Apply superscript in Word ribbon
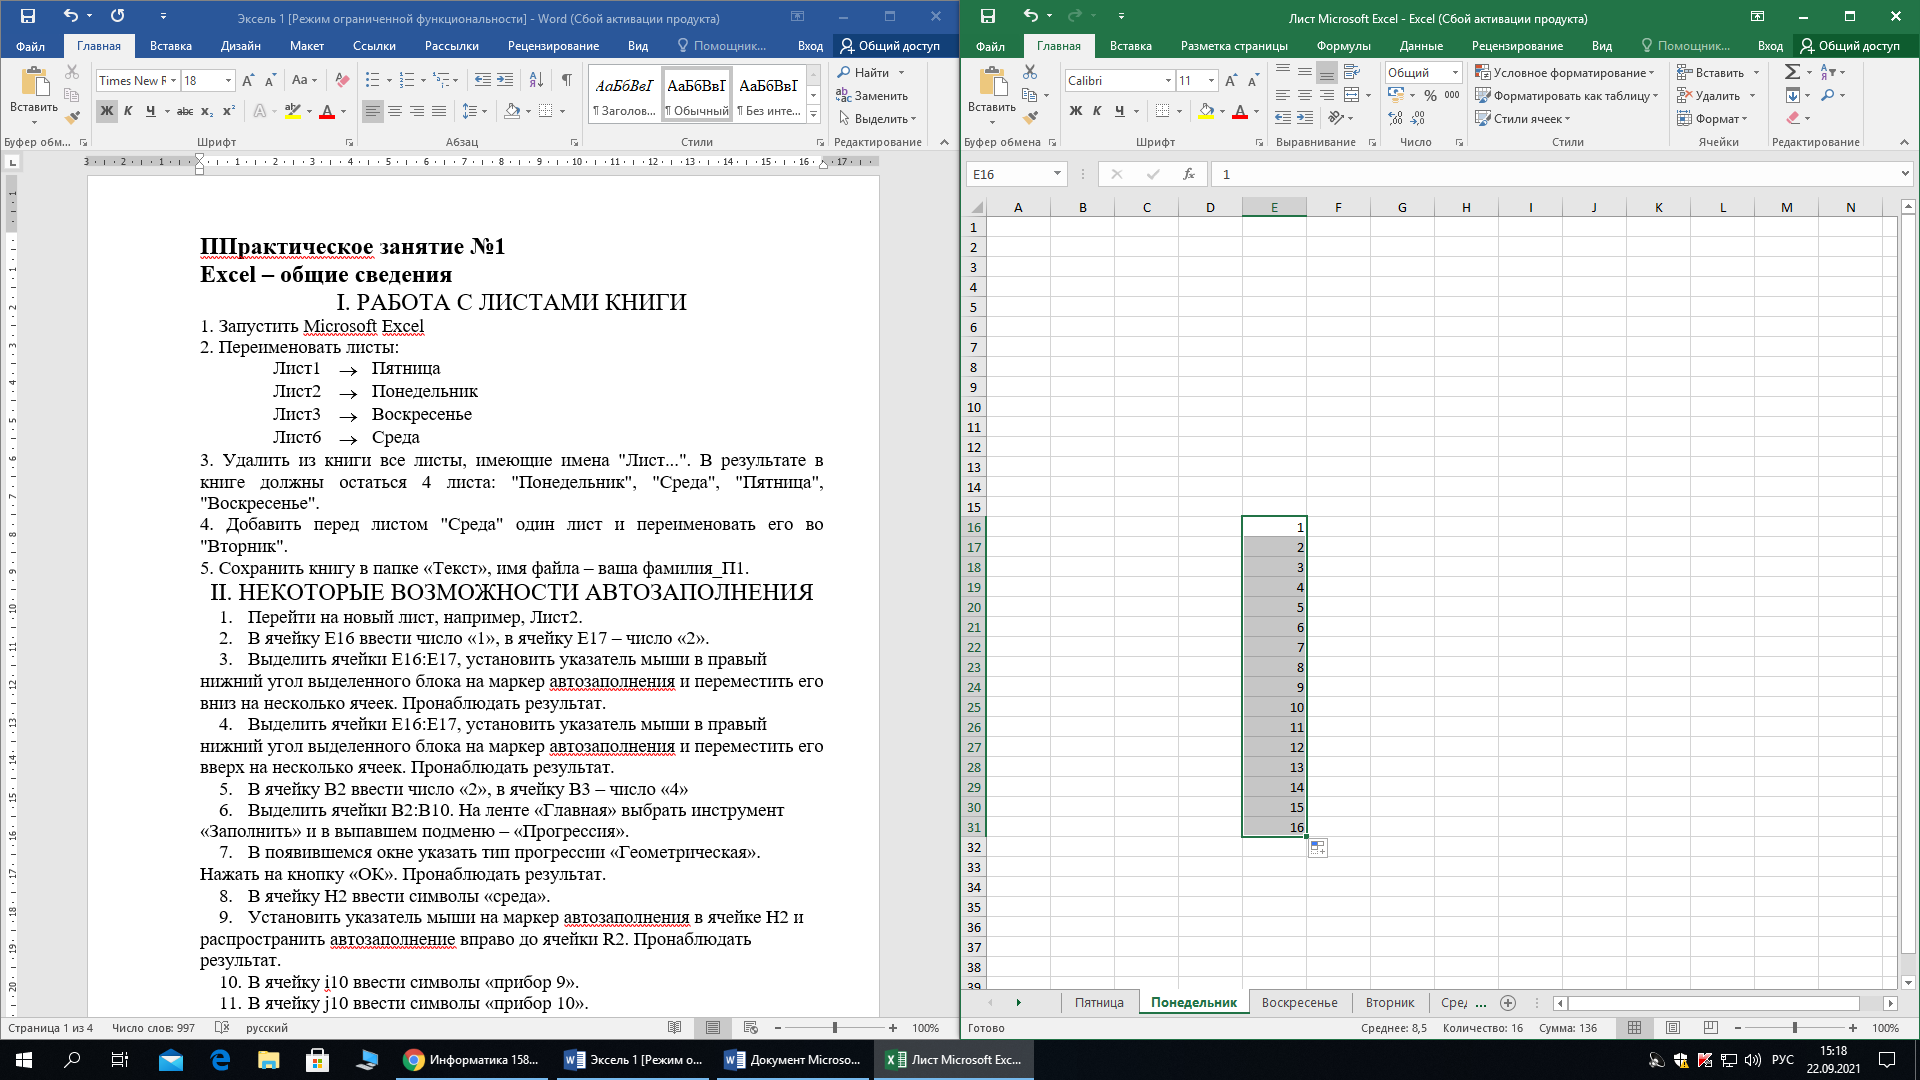The image size is (1920, 1080). (x=228, y=111)
